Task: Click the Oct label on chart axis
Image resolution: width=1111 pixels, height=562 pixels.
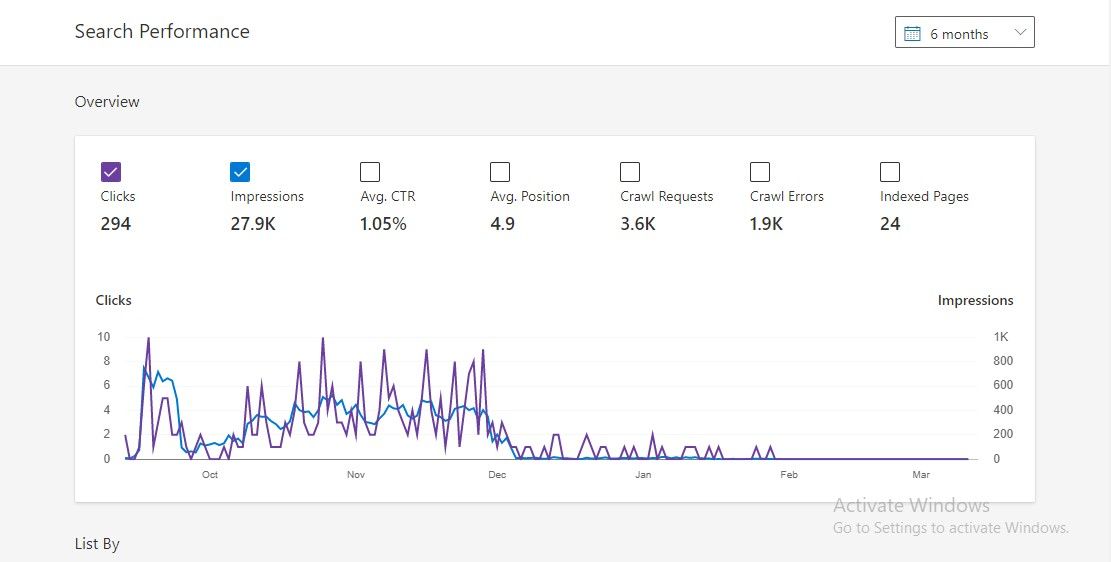Action: click(x=210, y=475)
